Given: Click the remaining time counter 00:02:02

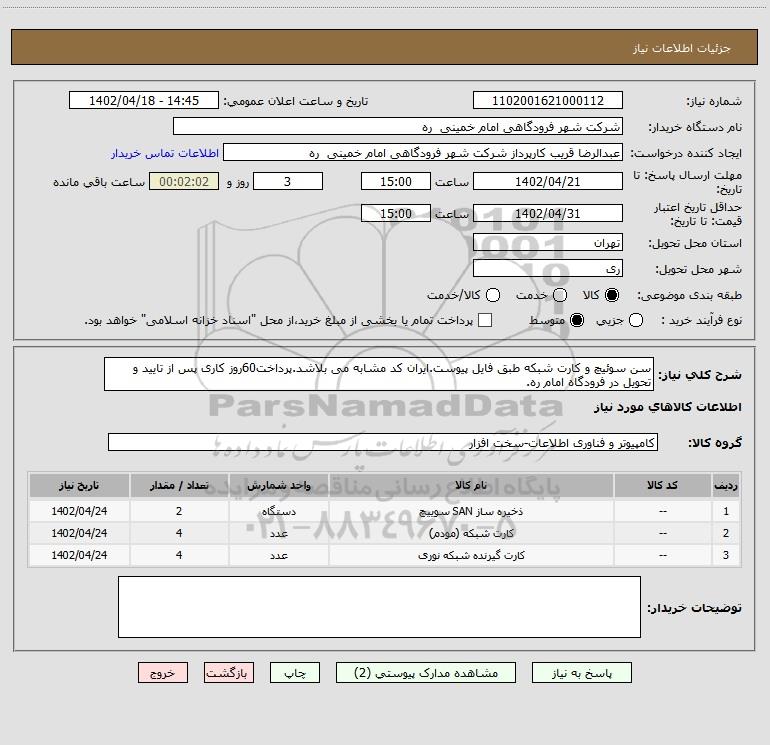Looking at the screenshot, I should [x=184, y=181].
